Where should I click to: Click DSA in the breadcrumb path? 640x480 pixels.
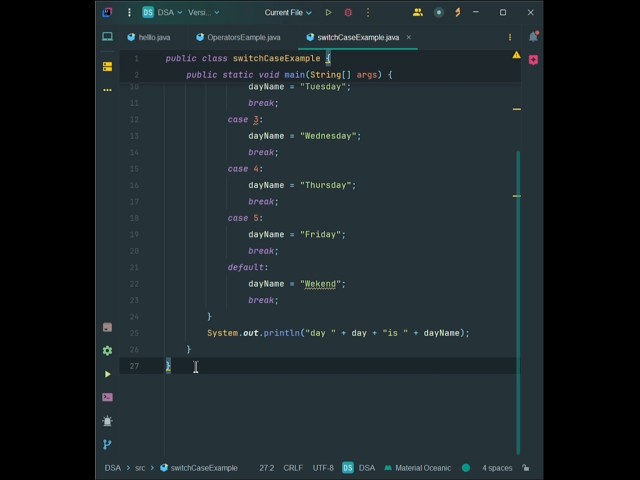pyautogui.click(x=113, y=468)
